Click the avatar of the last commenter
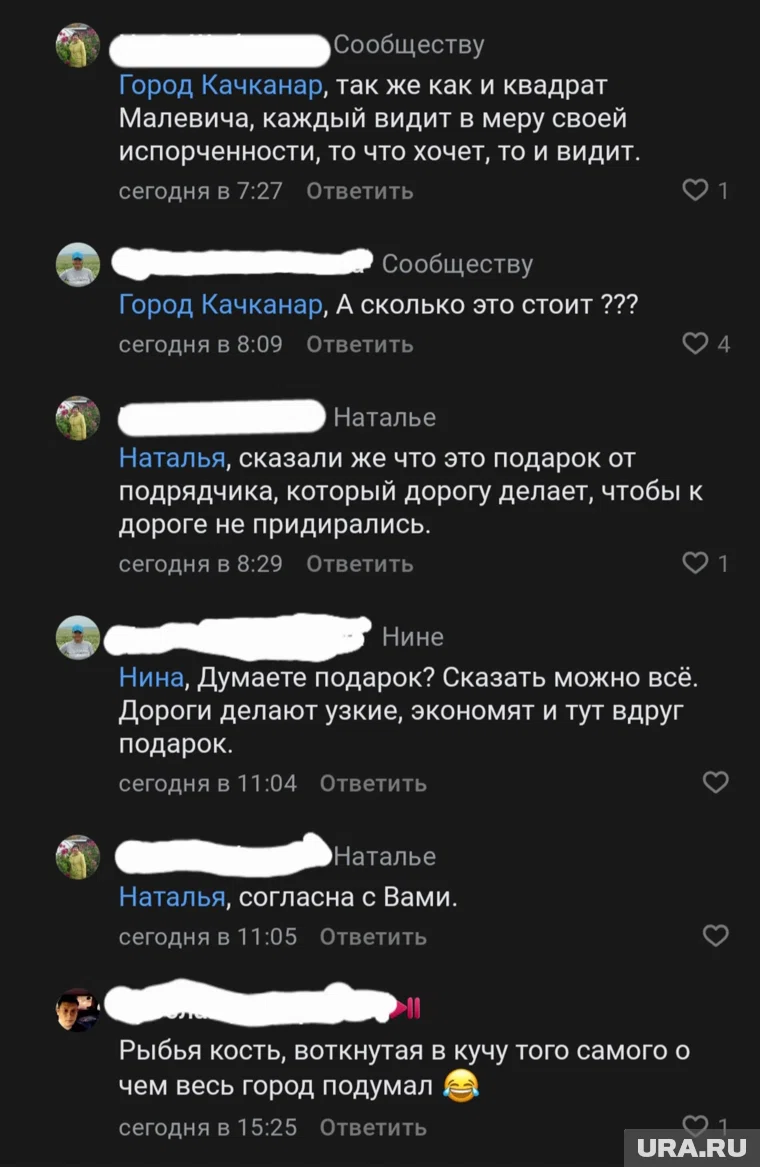 (77, 1010)
